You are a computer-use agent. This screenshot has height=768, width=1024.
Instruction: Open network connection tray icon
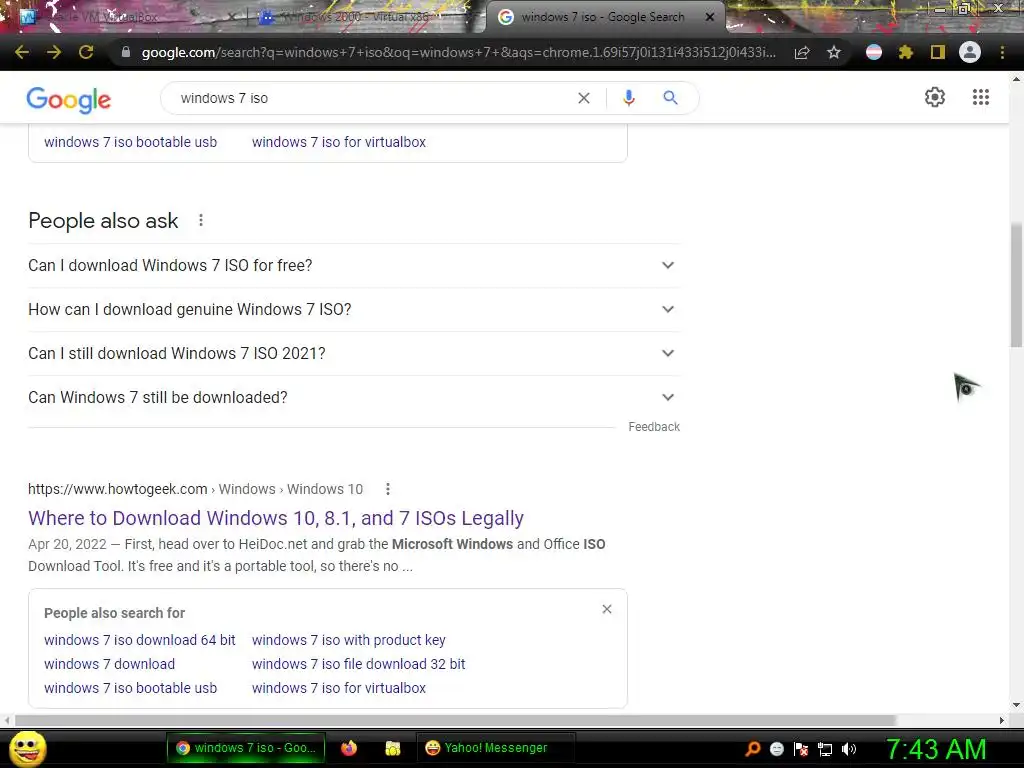[x=825, y=749]
